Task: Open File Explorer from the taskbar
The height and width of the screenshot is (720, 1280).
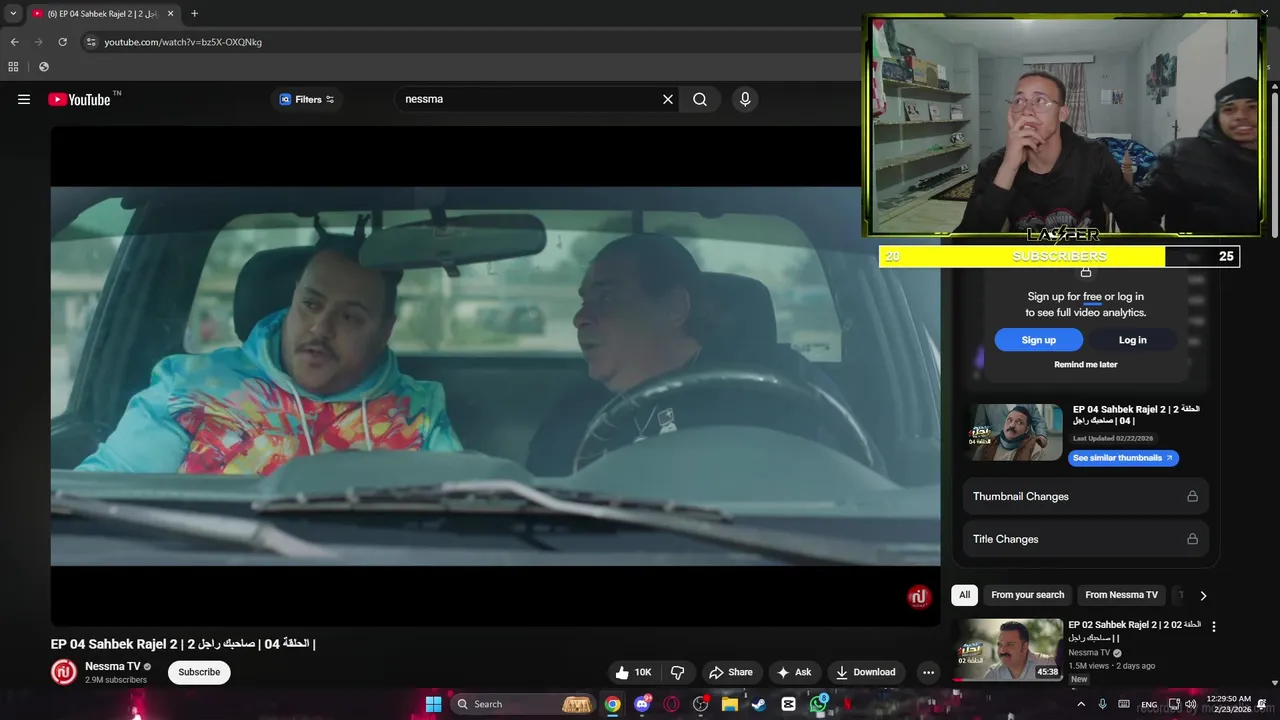Action: [x=730, y=704]
